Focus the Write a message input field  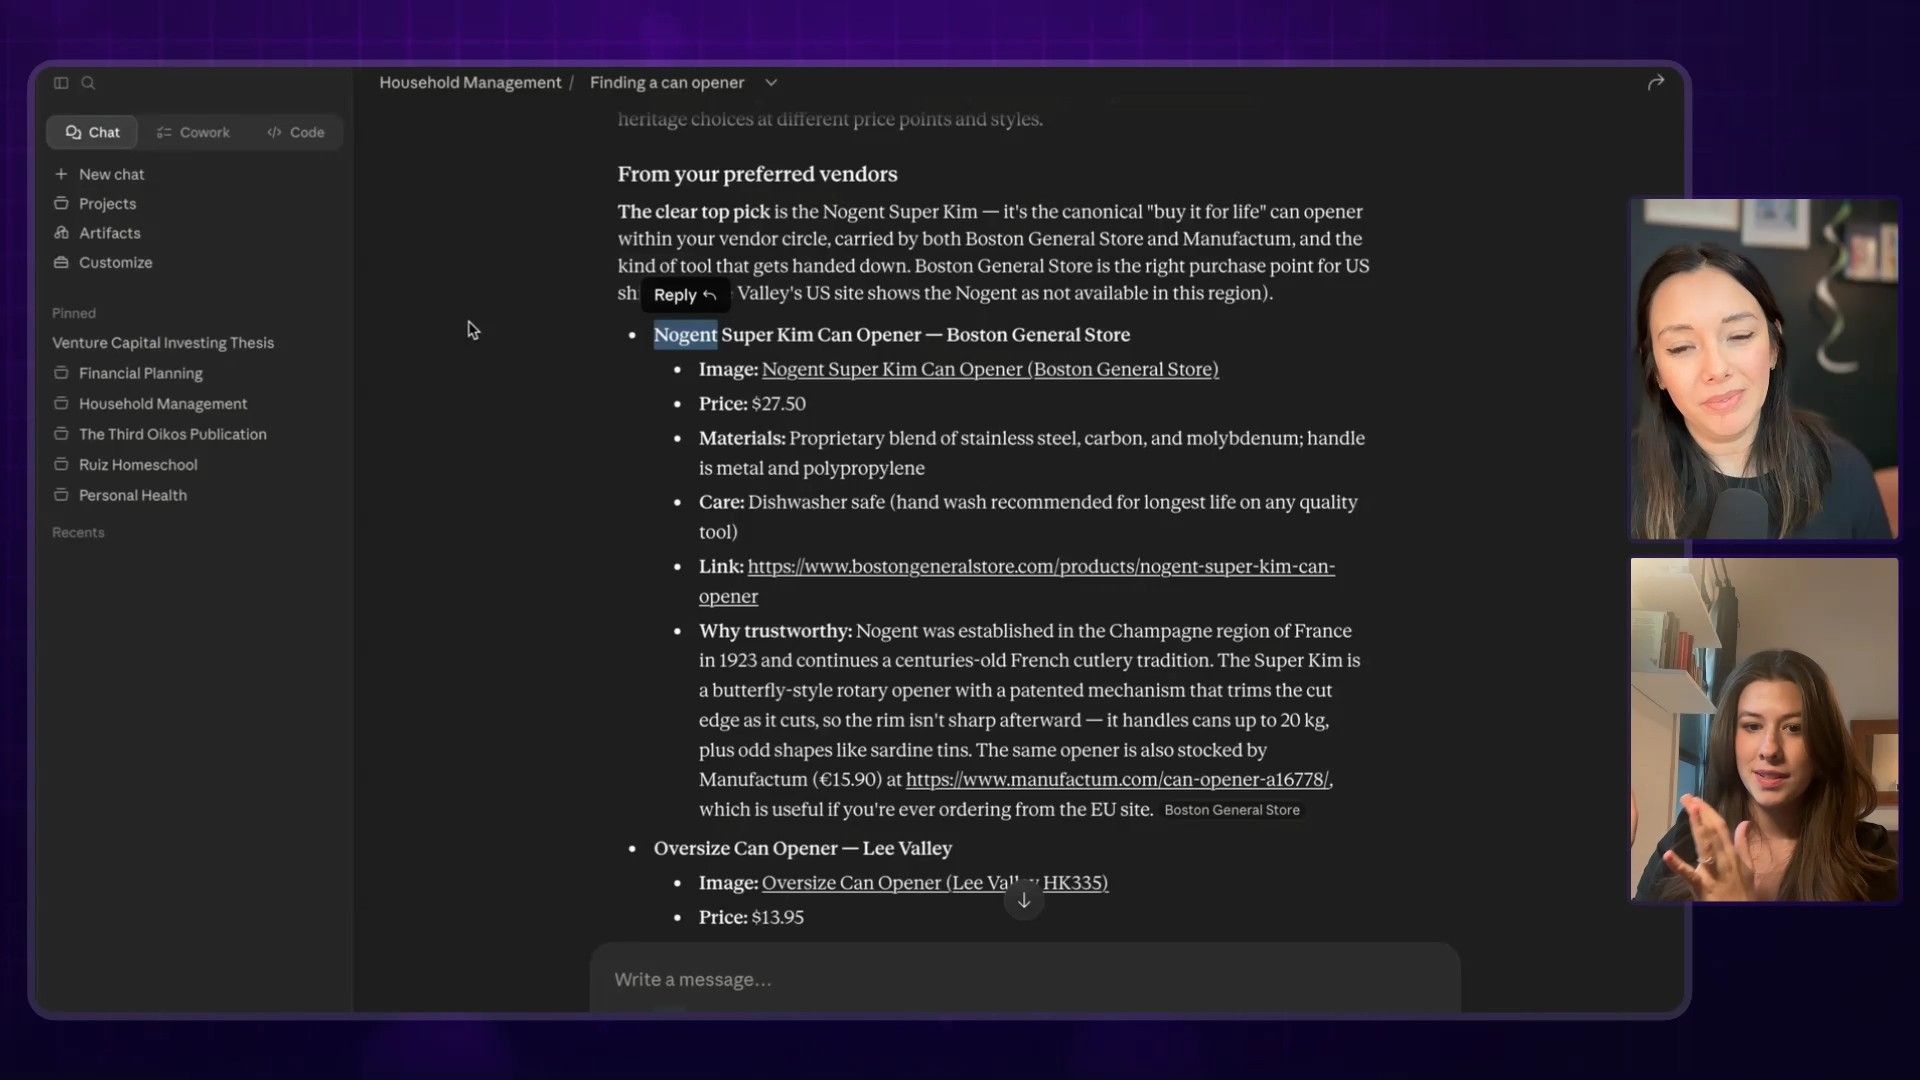coord(1025,979)
